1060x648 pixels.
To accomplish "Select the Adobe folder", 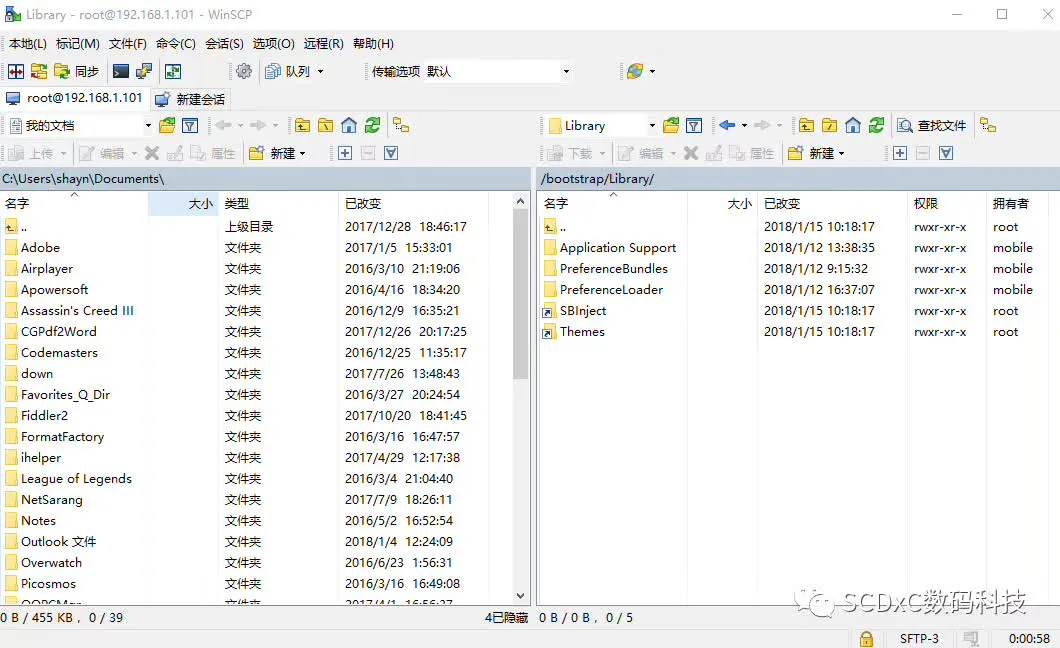I will click(41, 247).
